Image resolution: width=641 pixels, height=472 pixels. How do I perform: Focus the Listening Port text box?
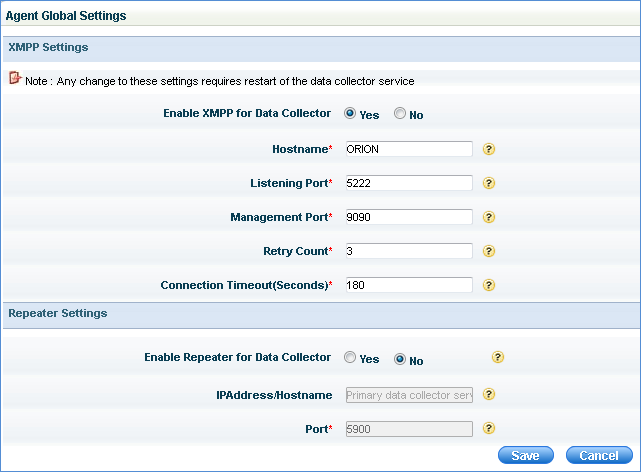click(407, 183)
